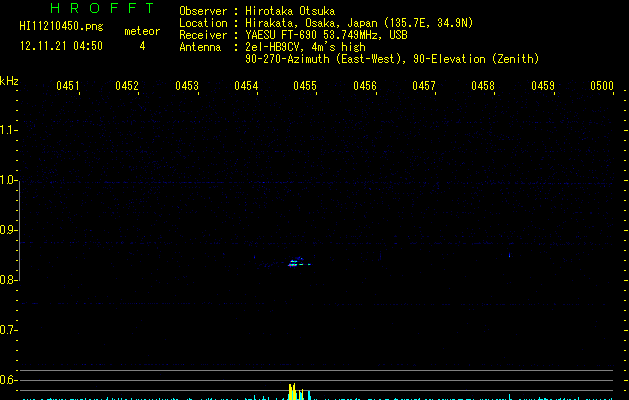This screenshot has height=400, width=629.
Task: Click time marker 0452
Action: (127, 86)
